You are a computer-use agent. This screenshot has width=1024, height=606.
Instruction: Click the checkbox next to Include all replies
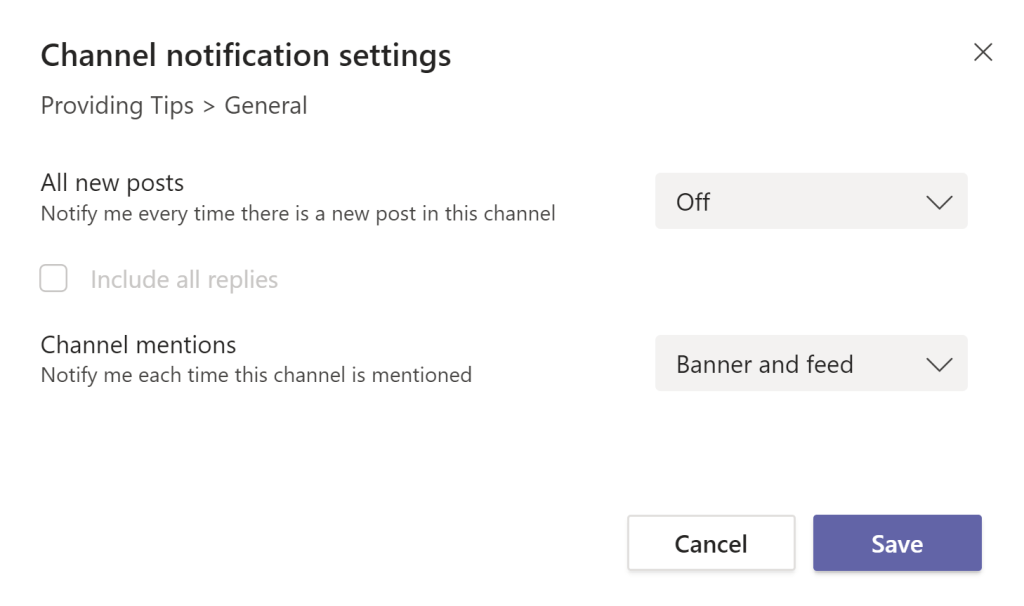tap(53, 279)
